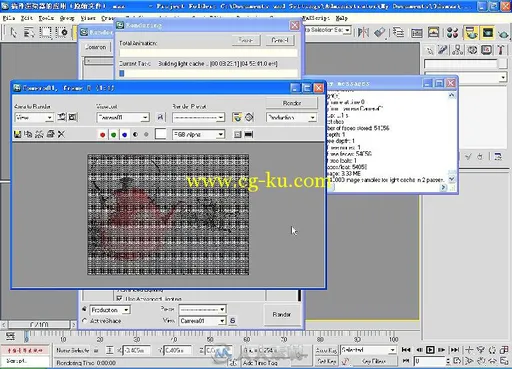Choose the Rectangular Selection Region tool
Viewport: 512px width, 369px height.
45,33
